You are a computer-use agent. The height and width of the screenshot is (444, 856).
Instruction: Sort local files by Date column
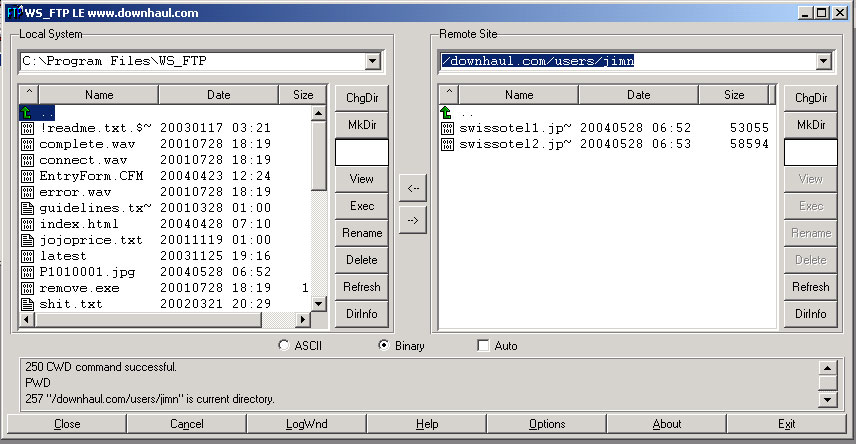[218, 94]
